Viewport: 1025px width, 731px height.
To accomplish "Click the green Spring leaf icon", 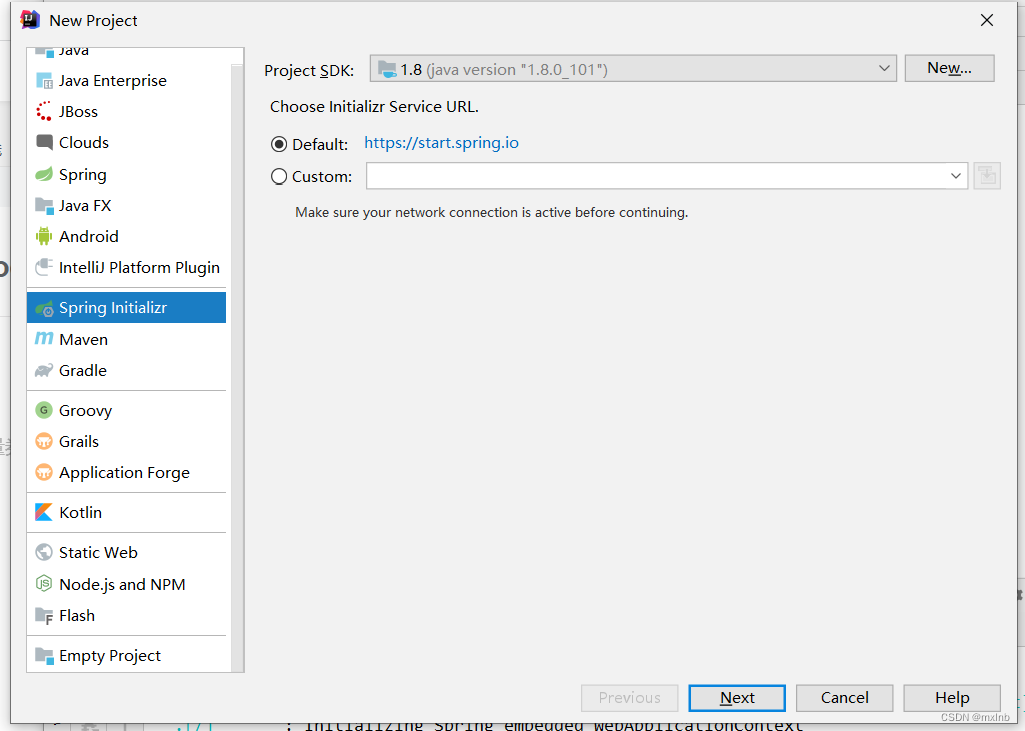I will pos(44,175).
